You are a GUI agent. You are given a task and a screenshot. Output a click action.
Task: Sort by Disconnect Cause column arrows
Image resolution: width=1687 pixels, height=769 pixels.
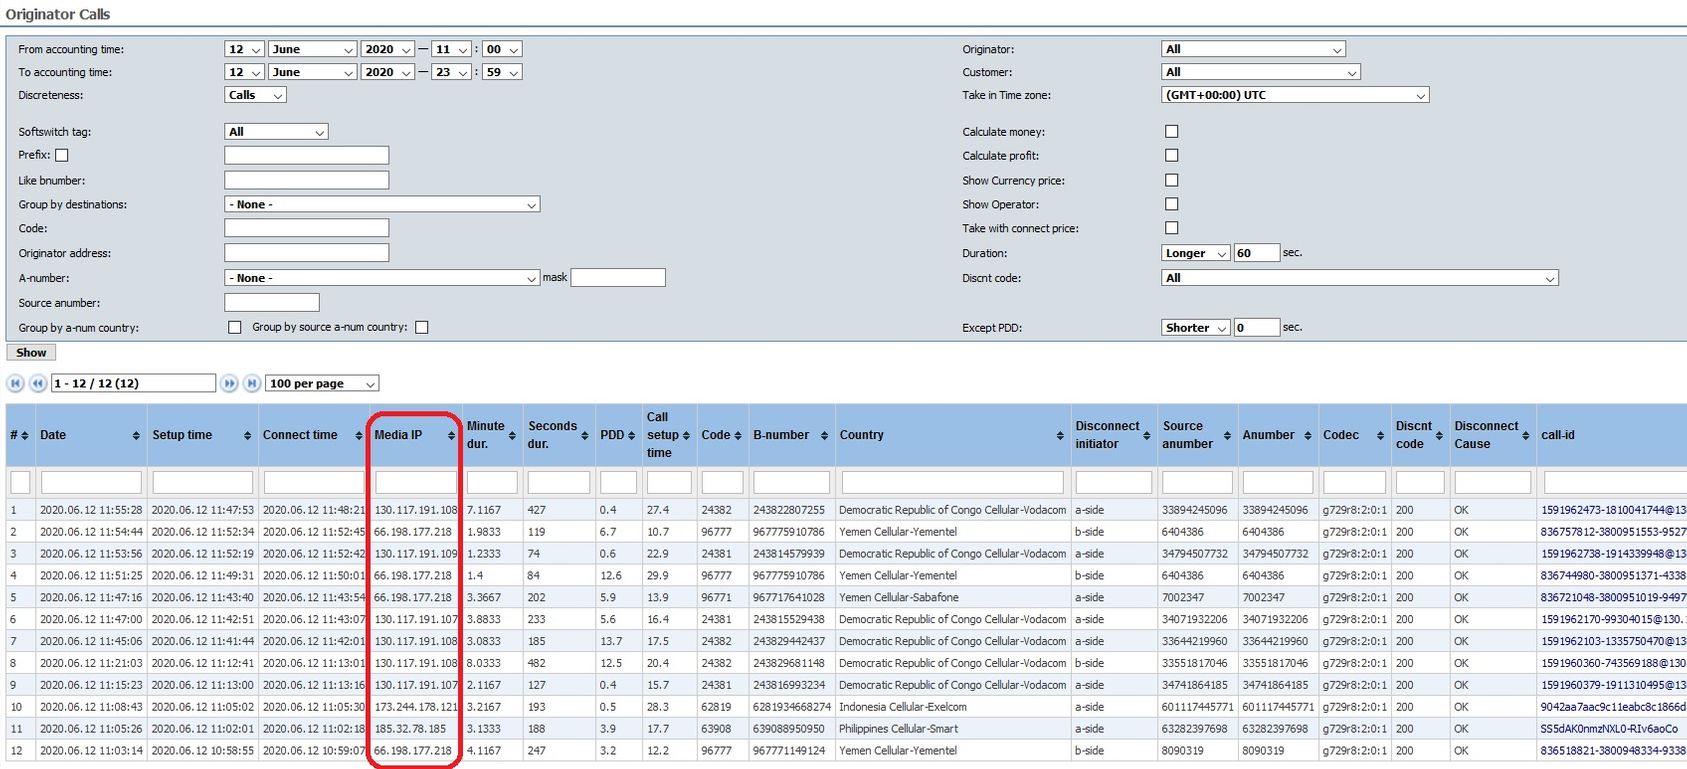tap(1525, 435)
